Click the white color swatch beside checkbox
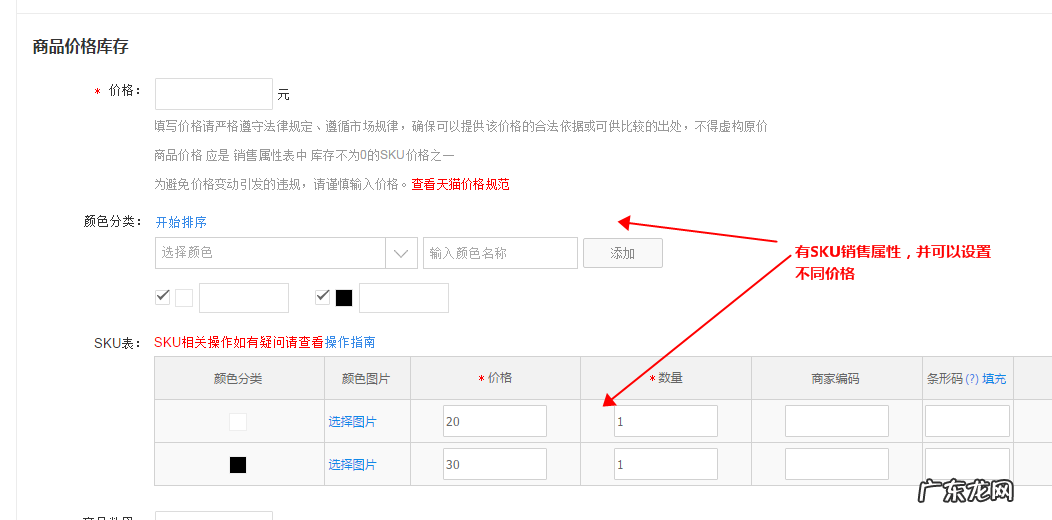This screenshot has height=520, width=1052. (184, 298)
